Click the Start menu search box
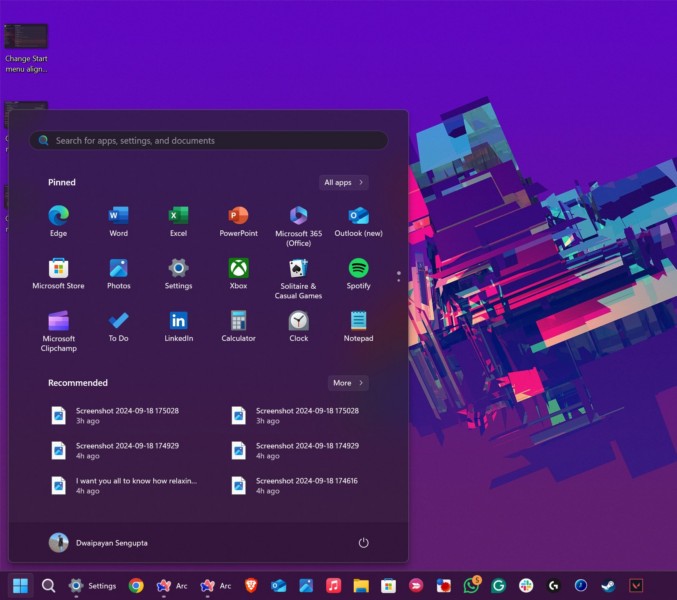677x600 pixels. coord(208,141)
